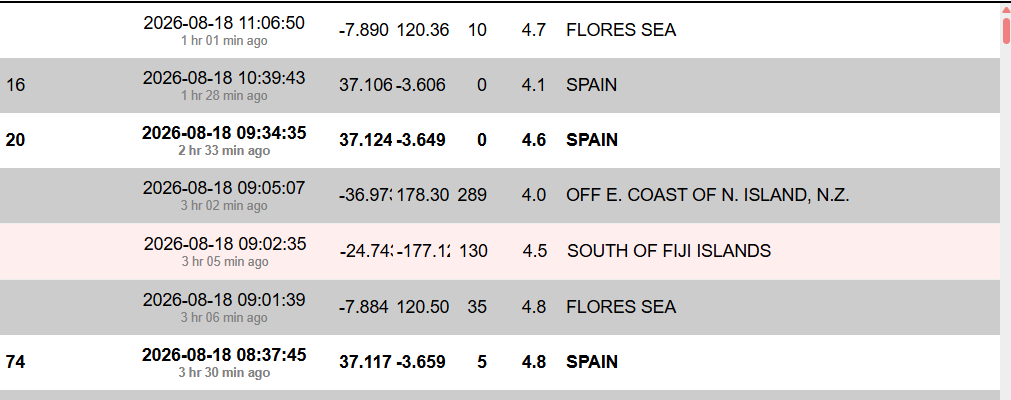Click the 16 felt reports number

pyautogui.click(x=15, y=85)
